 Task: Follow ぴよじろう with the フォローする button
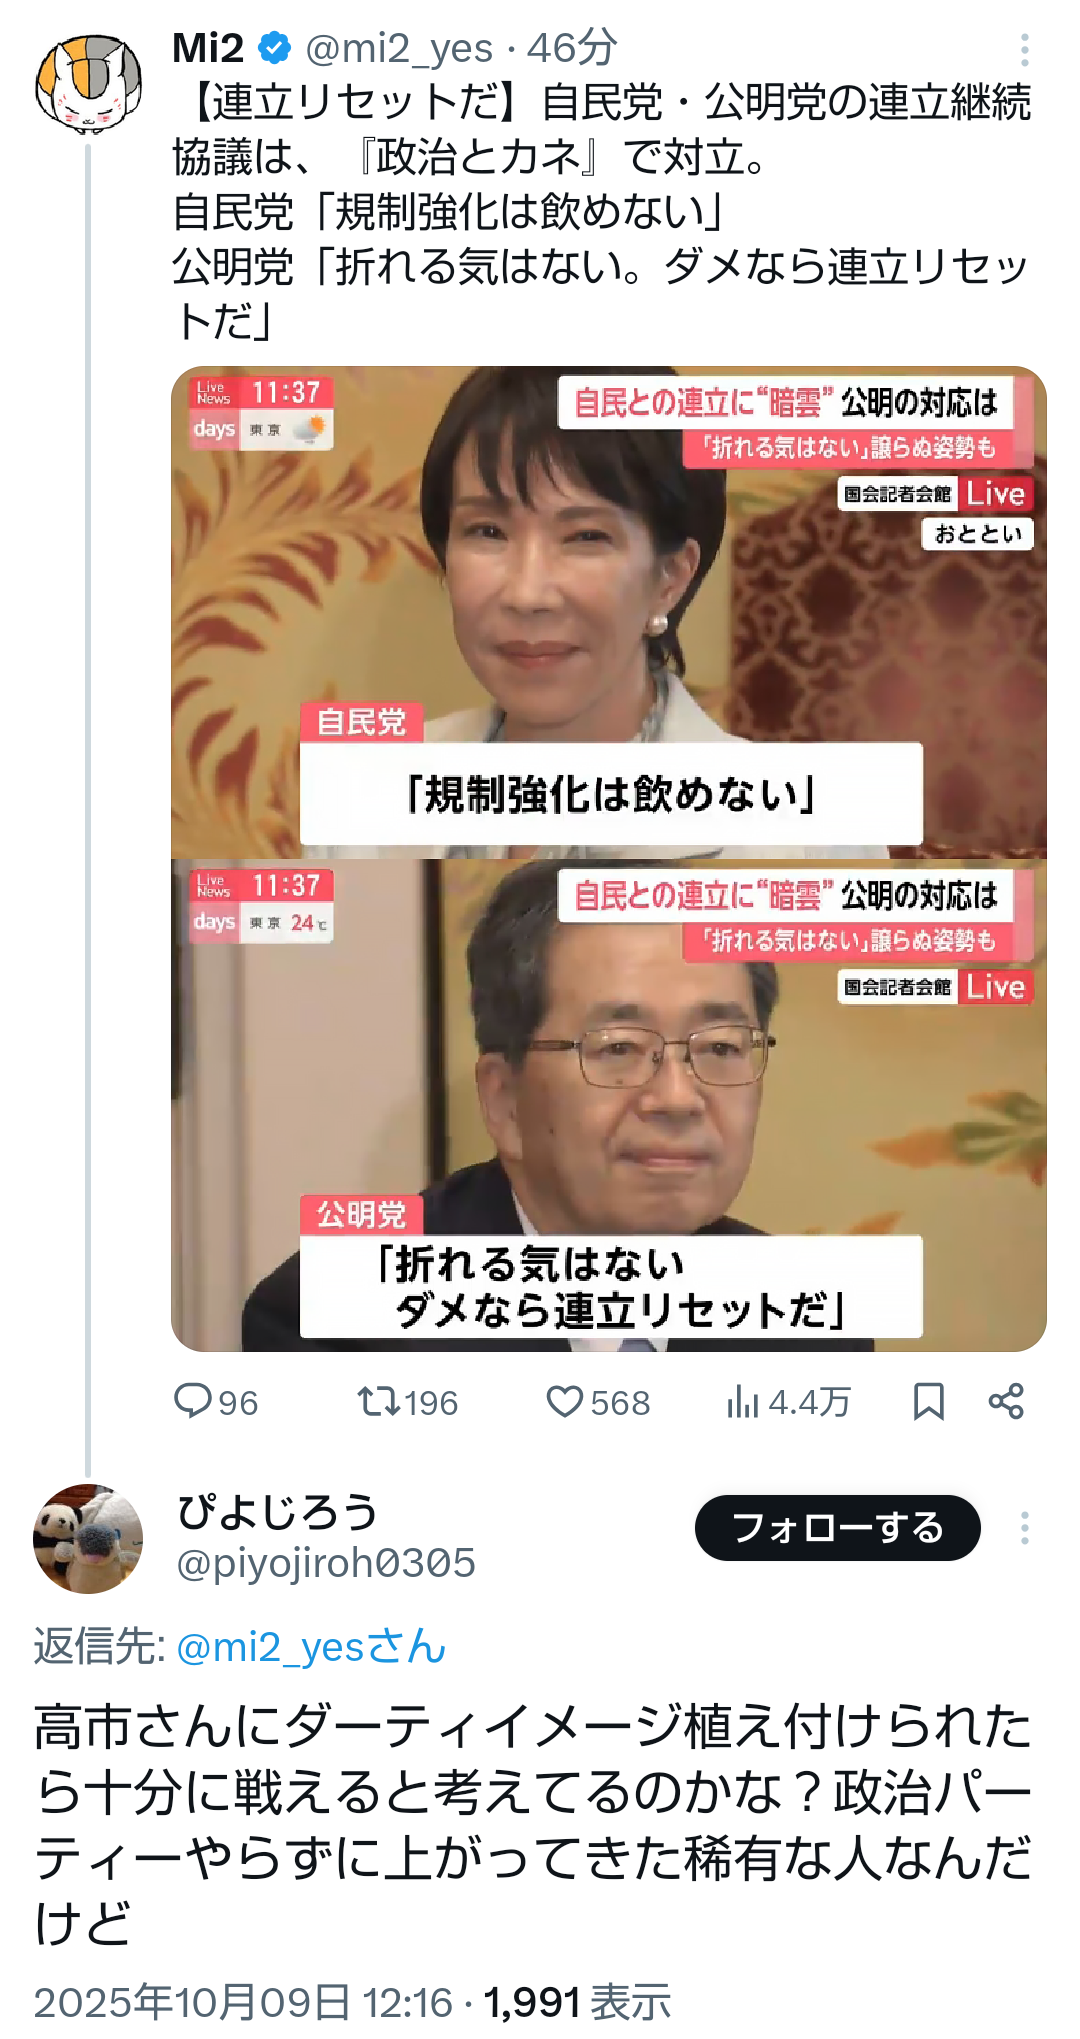click(837, 1527)
